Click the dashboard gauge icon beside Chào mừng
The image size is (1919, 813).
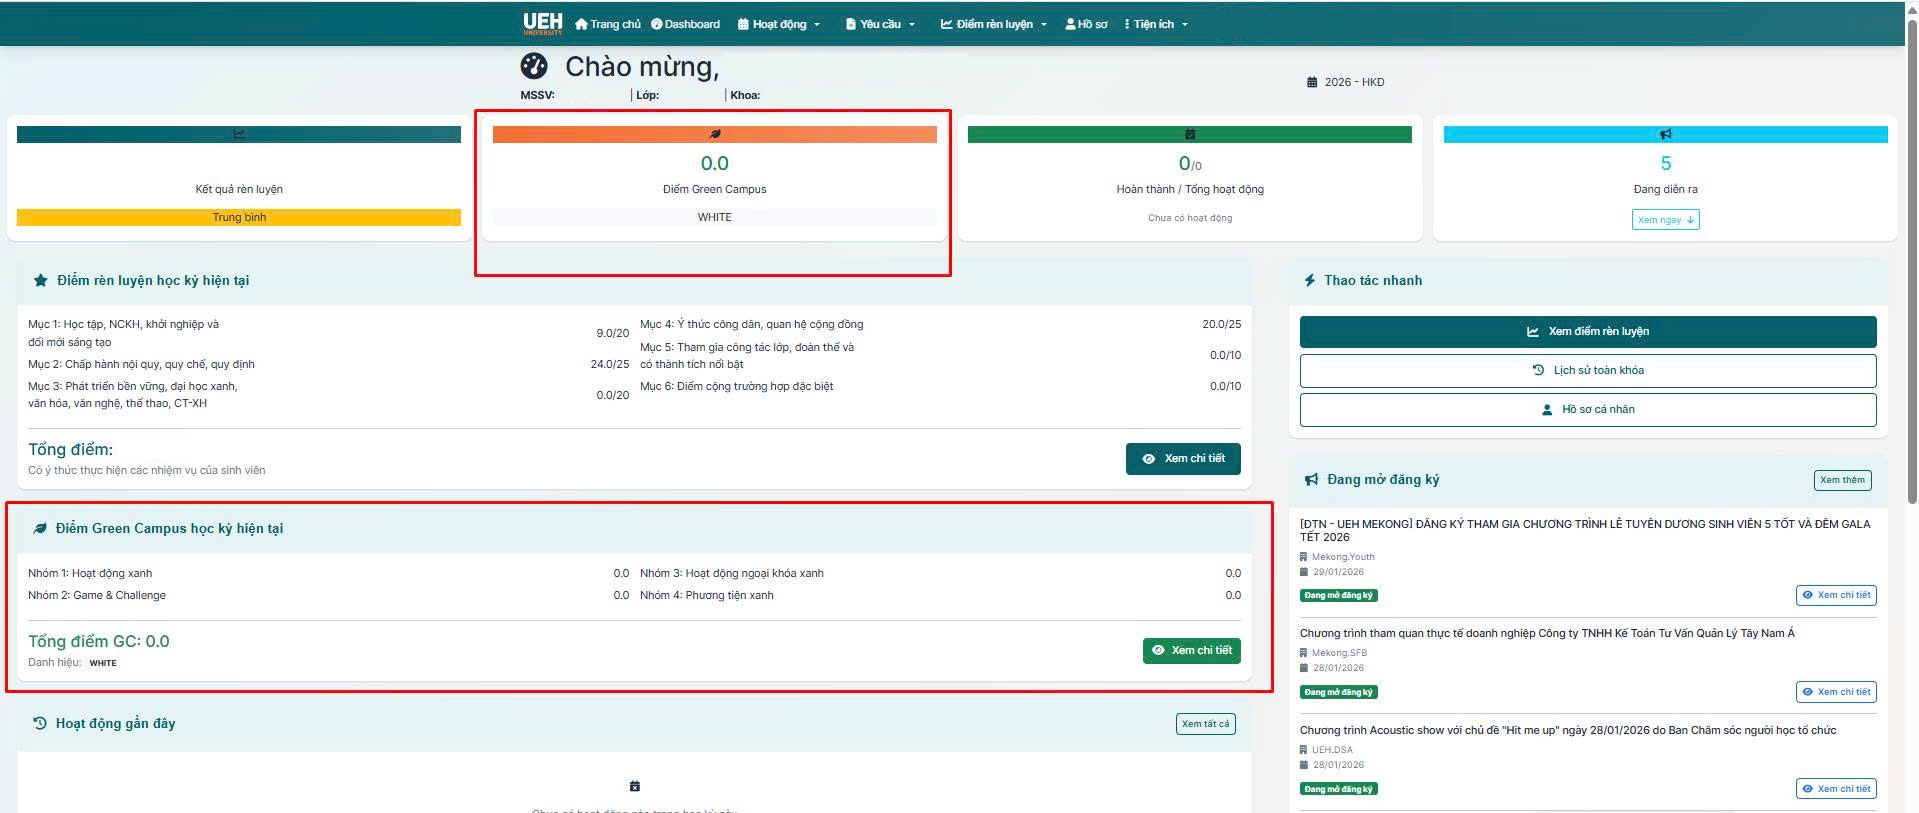pyautogui.click(x=534, y=66)
